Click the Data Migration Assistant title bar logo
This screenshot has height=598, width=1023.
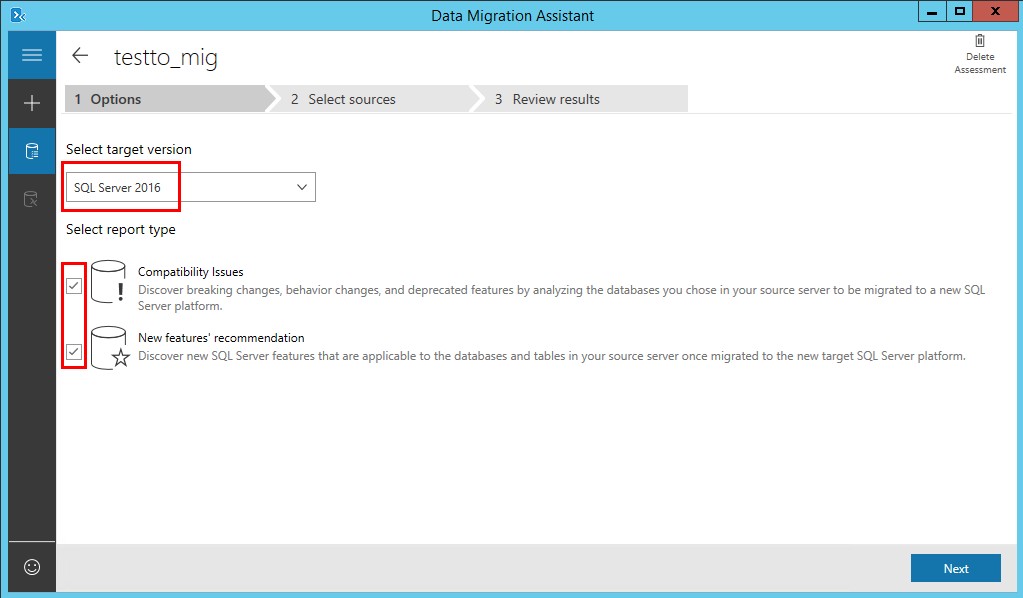[x=18, y=15]
